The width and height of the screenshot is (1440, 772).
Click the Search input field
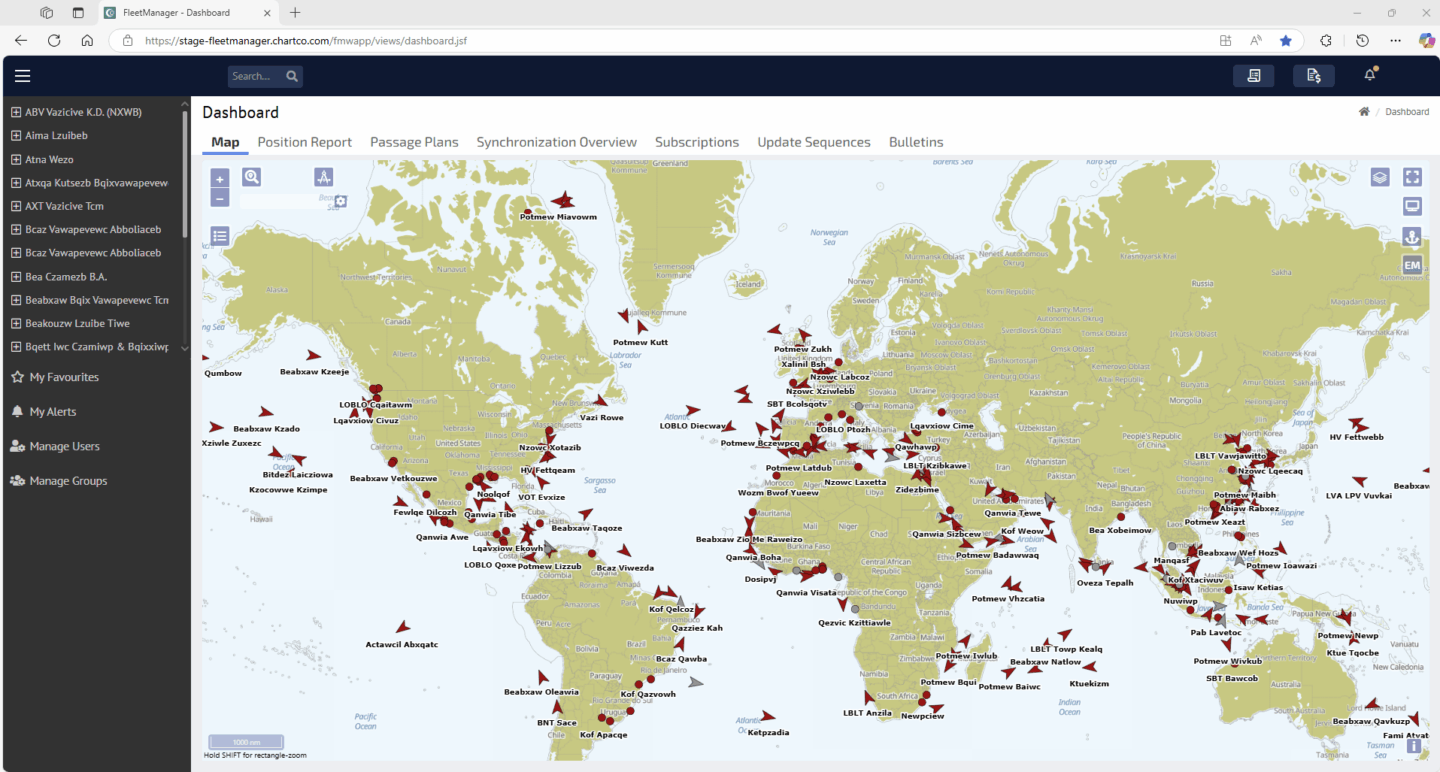coord(254,76)
